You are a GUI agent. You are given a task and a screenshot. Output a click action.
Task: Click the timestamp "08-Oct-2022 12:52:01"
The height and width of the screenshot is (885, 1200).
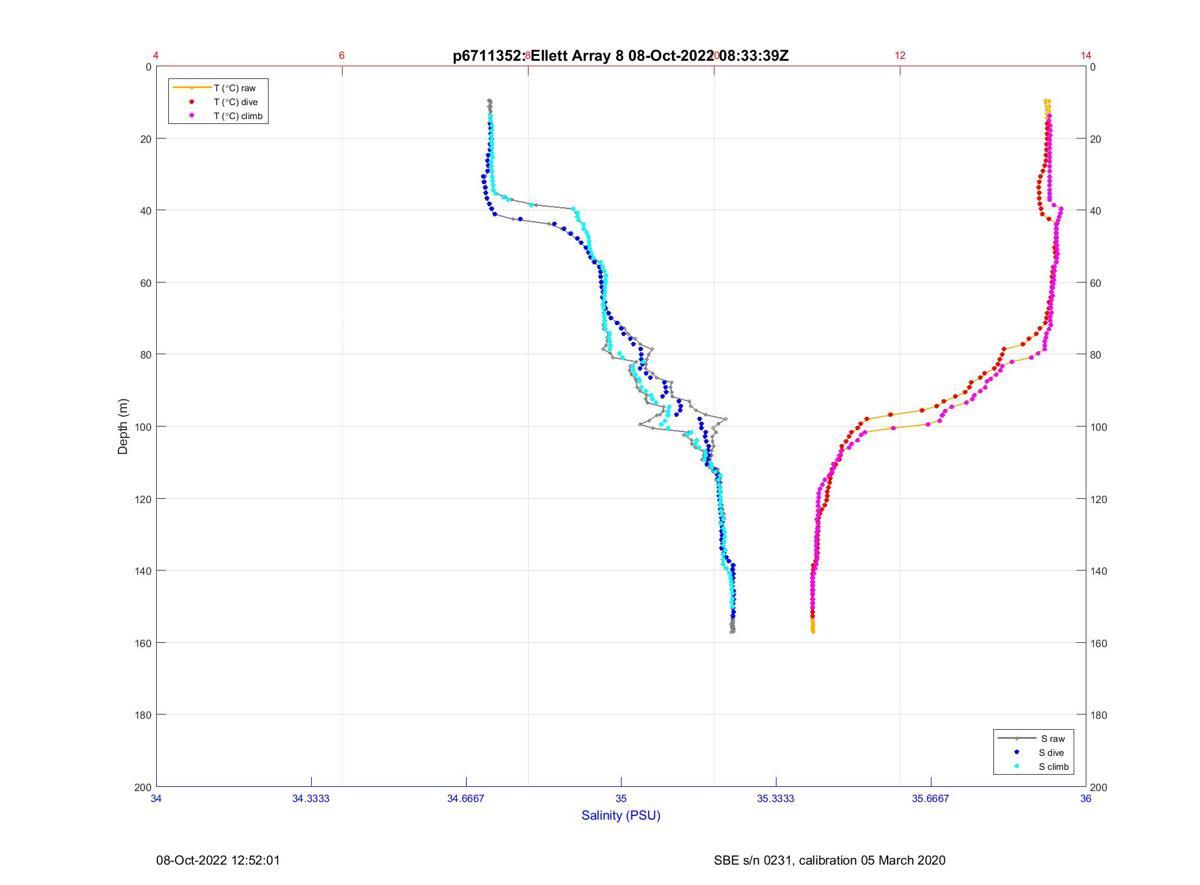coord(218,860)
